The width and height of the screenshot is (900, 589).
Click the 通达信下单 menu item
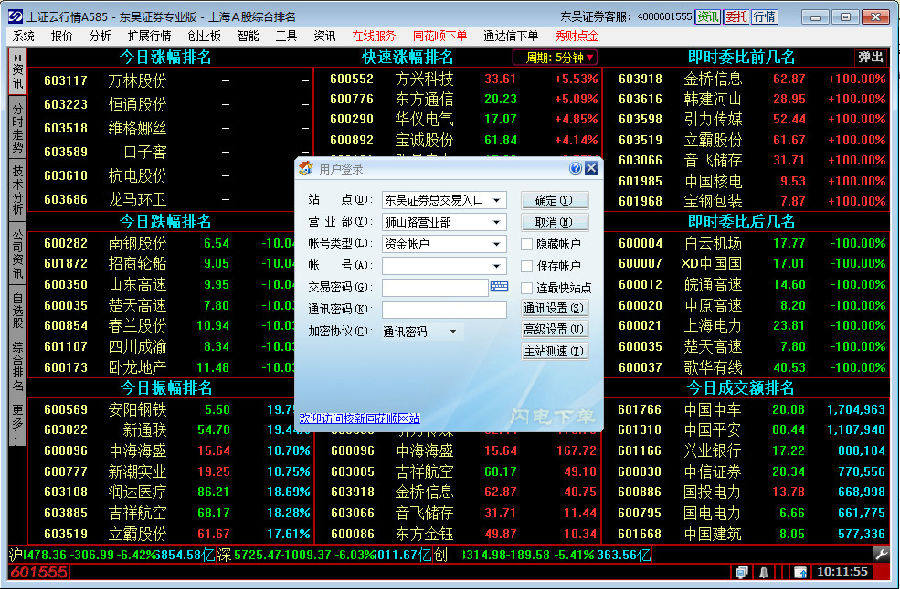pyautogui.click(x=510, y=36)
